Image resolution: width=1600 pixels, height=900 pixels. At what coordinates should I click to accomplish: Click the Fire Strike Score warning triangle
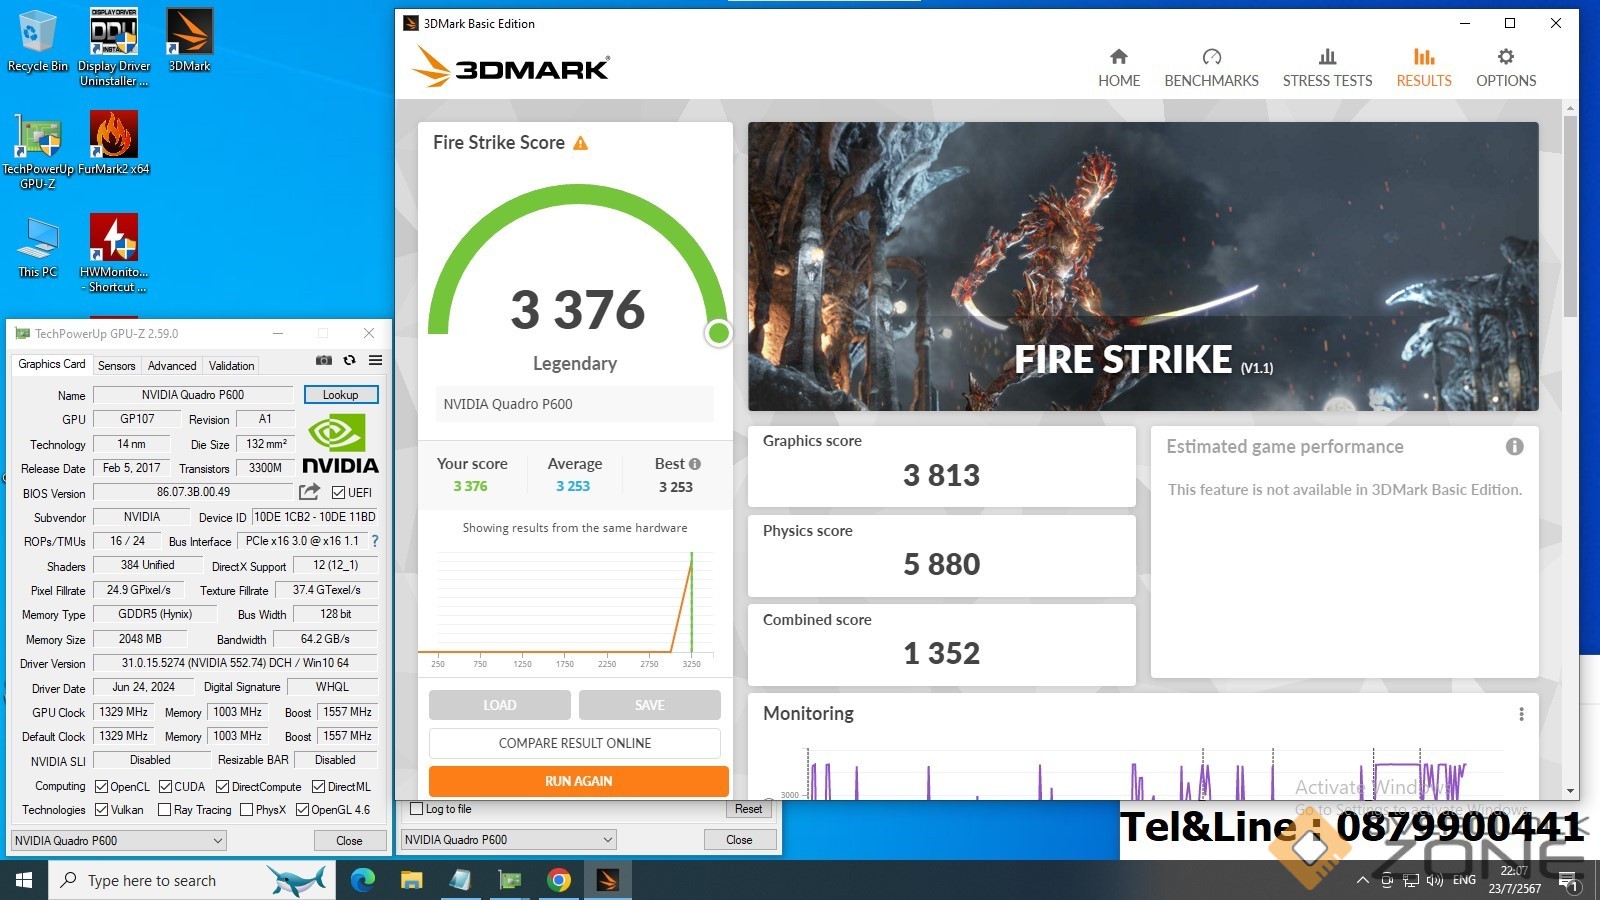click(x=581, y=143)
